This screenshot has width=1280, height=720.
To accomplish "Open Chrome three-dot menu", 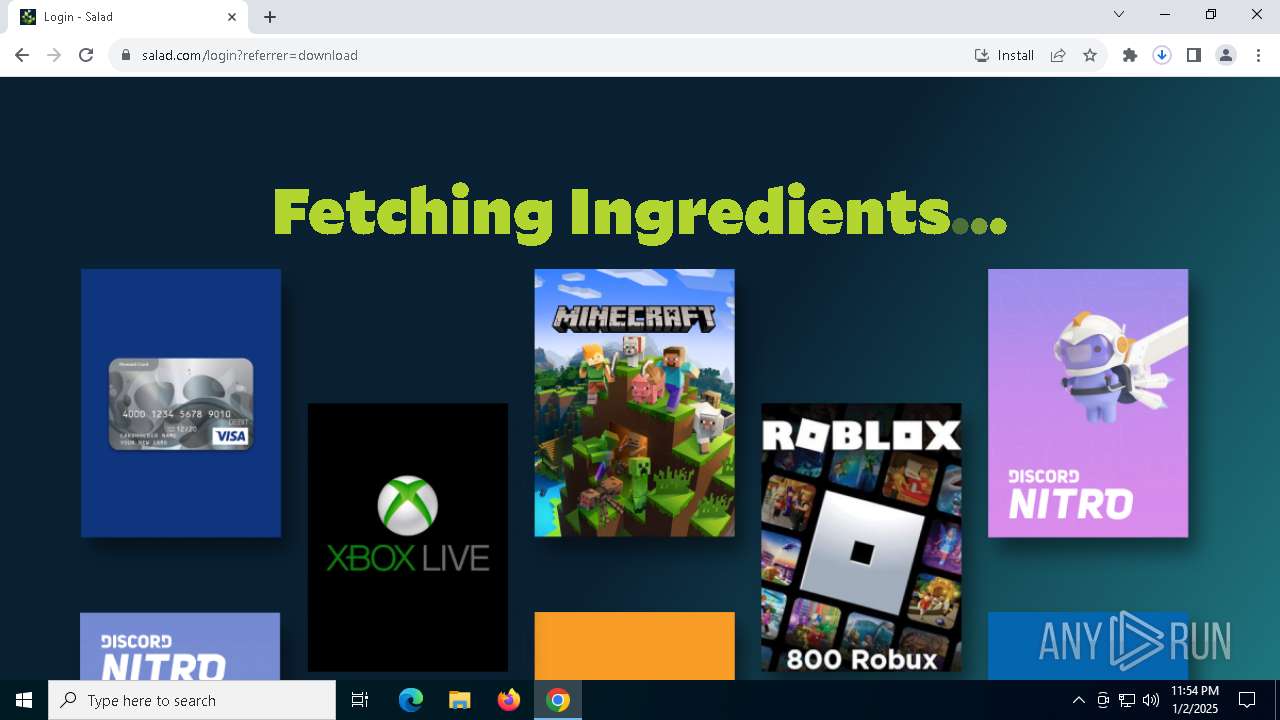I will (1258, 55).
